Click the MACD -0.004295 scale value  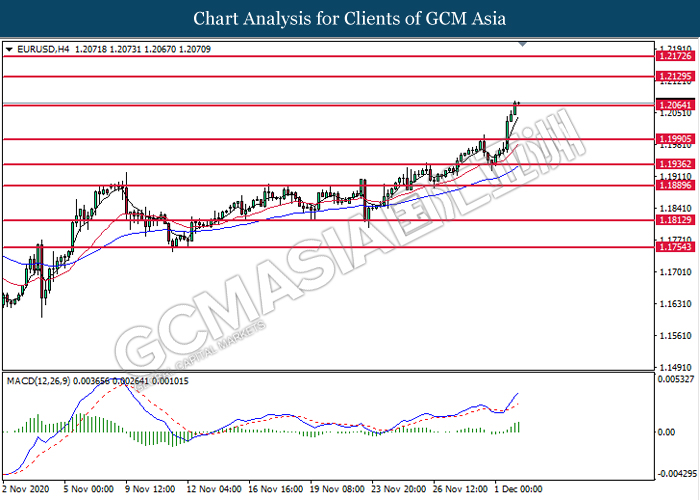[x=678, y=473]
